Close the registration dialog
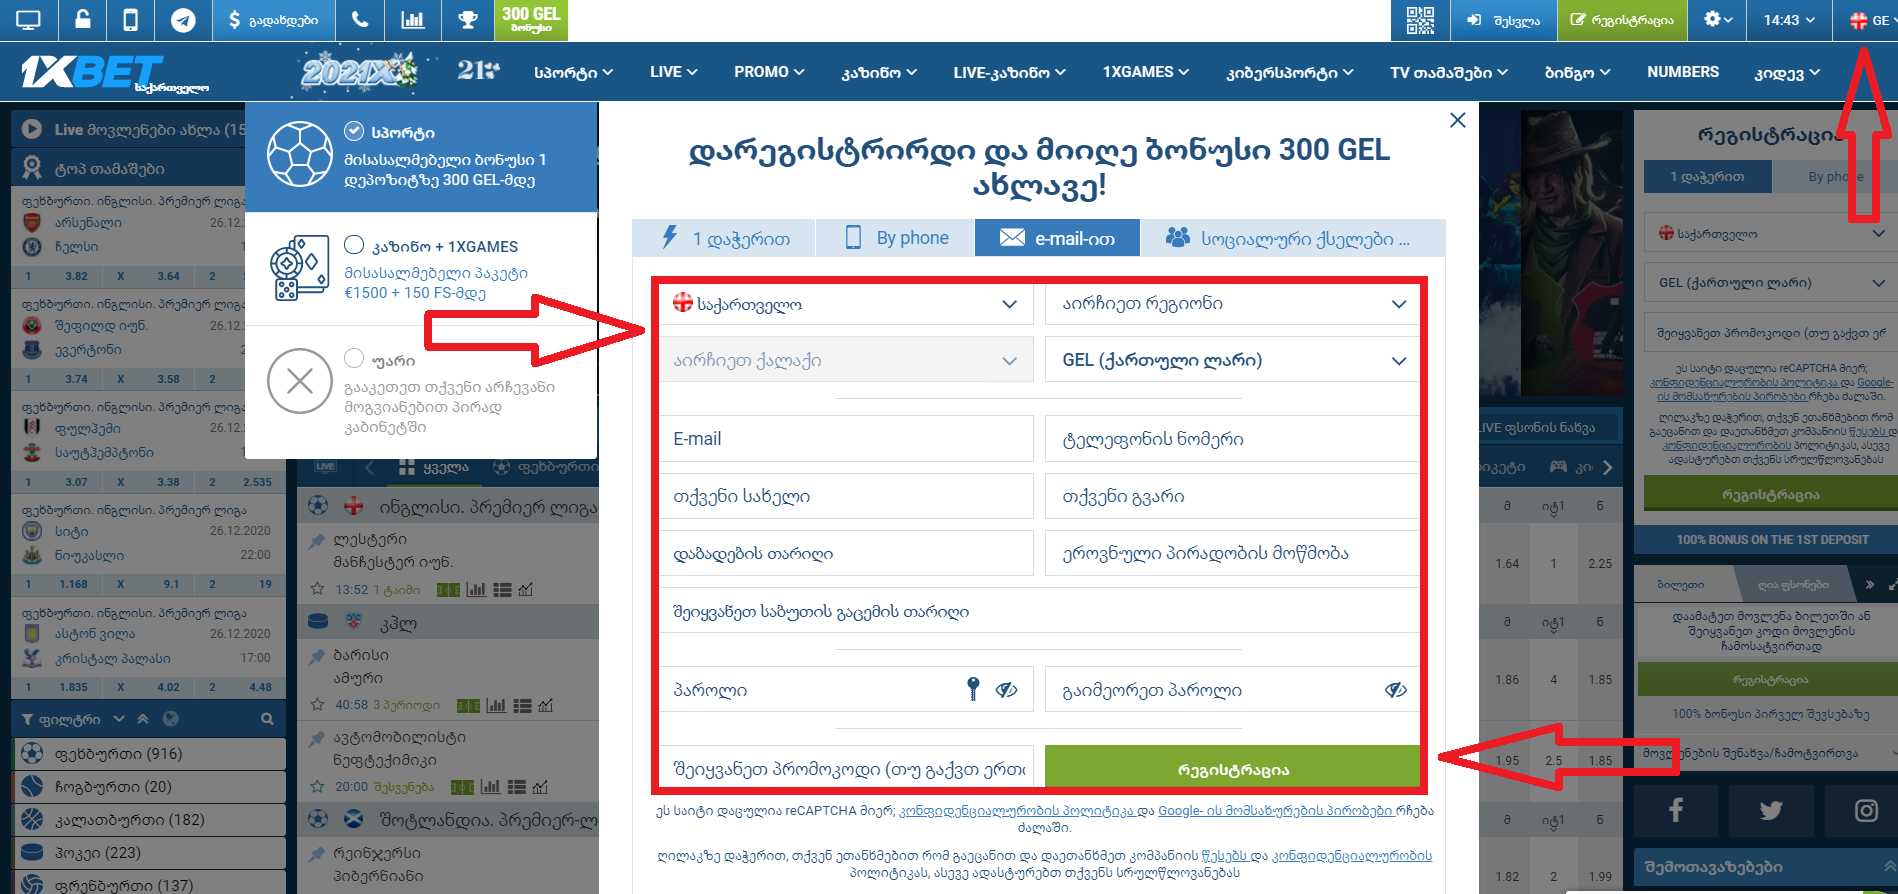 tap(1457, 120)
